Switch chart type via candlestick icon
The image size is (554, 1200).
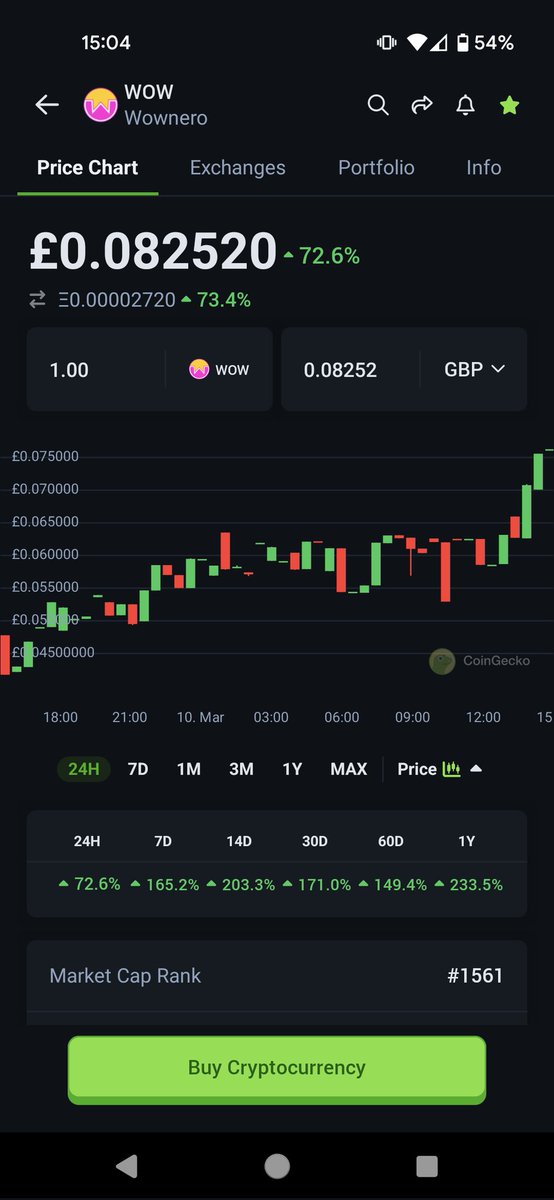[451, 769]
